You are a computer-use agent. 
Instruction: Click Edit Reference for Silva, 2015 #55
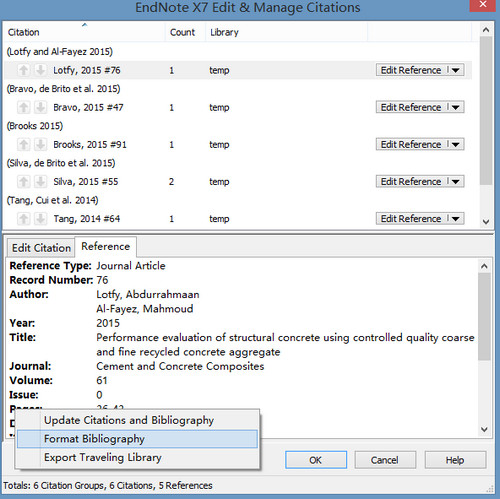pos(411,182)
